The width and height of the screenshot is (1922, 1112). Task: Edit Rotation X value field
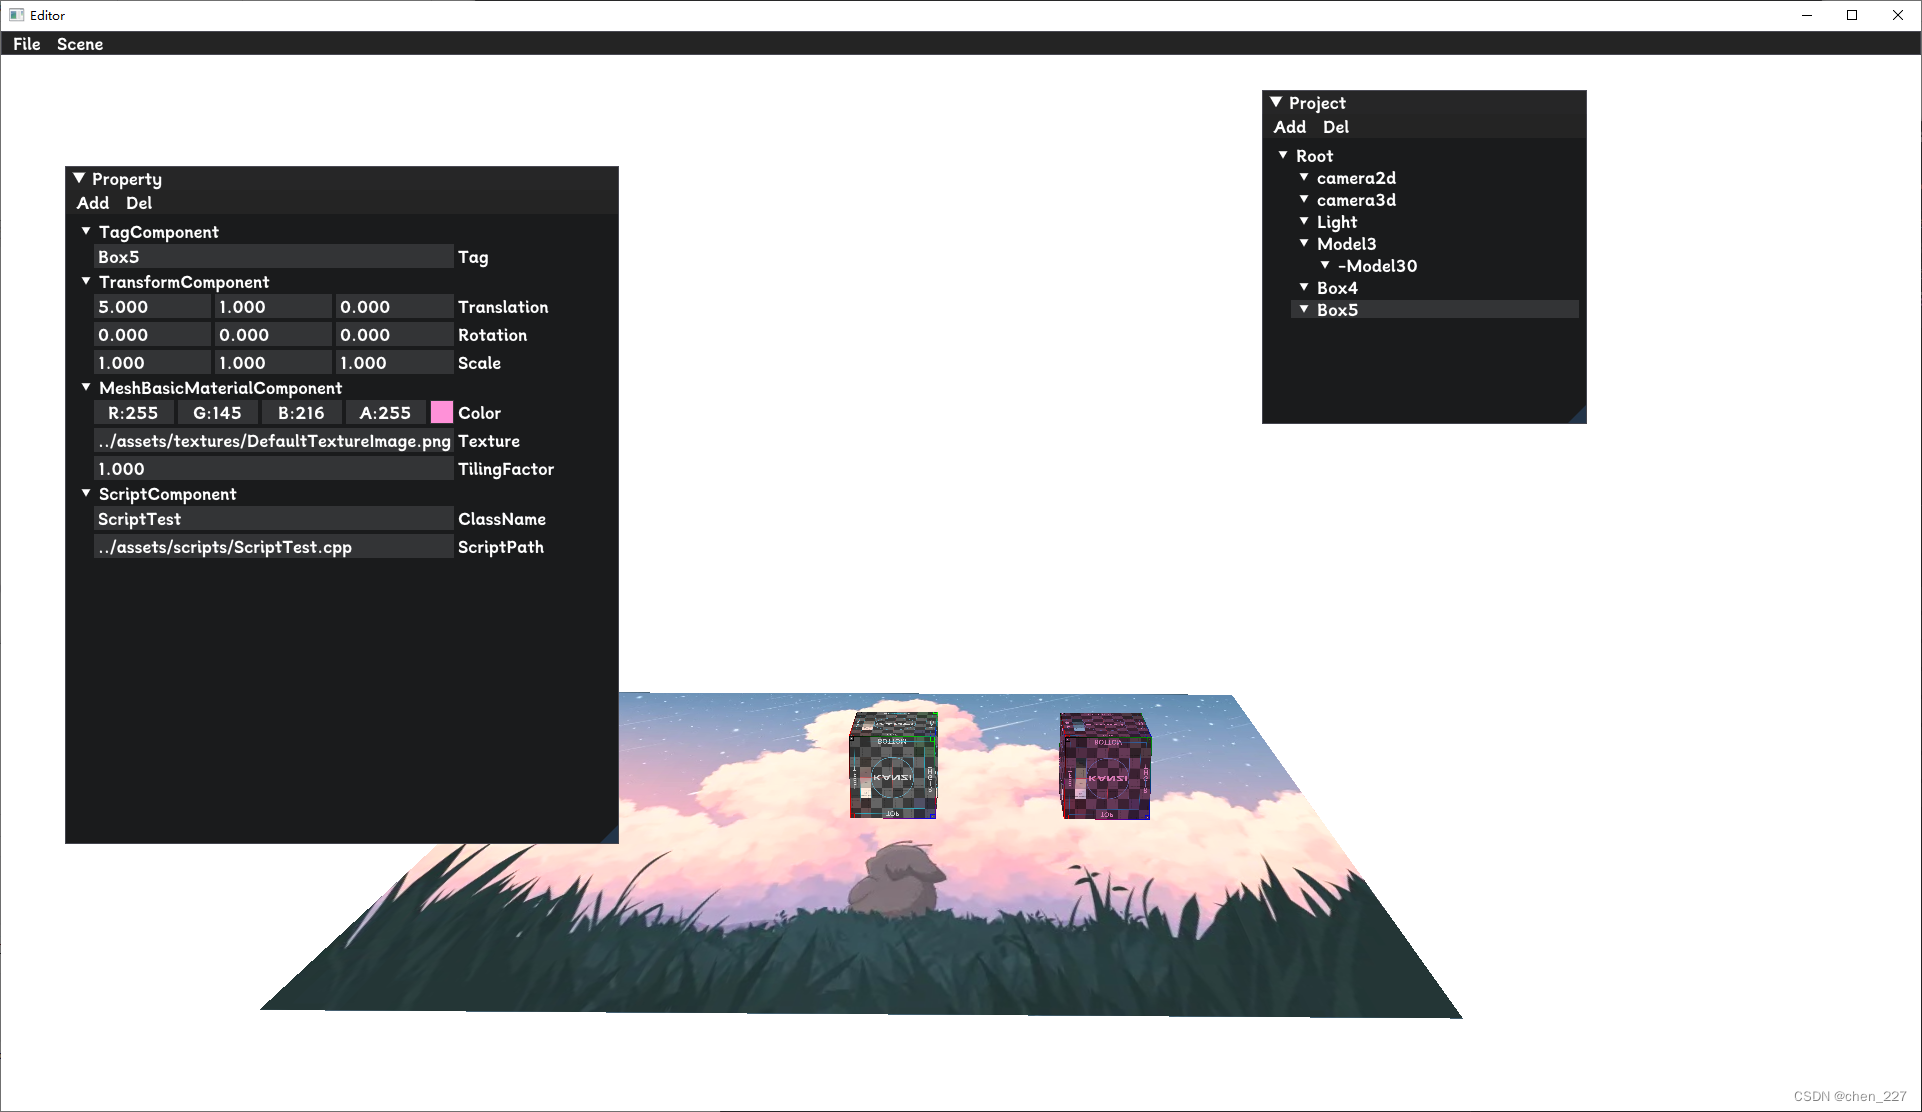point(152,335)
